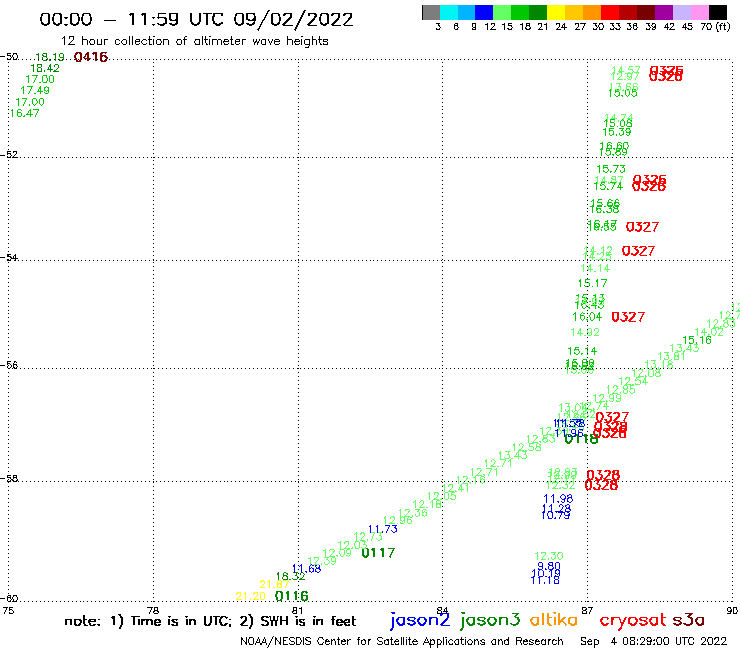Viewport: 740px width, 650px height.
Task: Click the wave height value '17.49'
Action: pyautogui.click(x=35, y=90)
